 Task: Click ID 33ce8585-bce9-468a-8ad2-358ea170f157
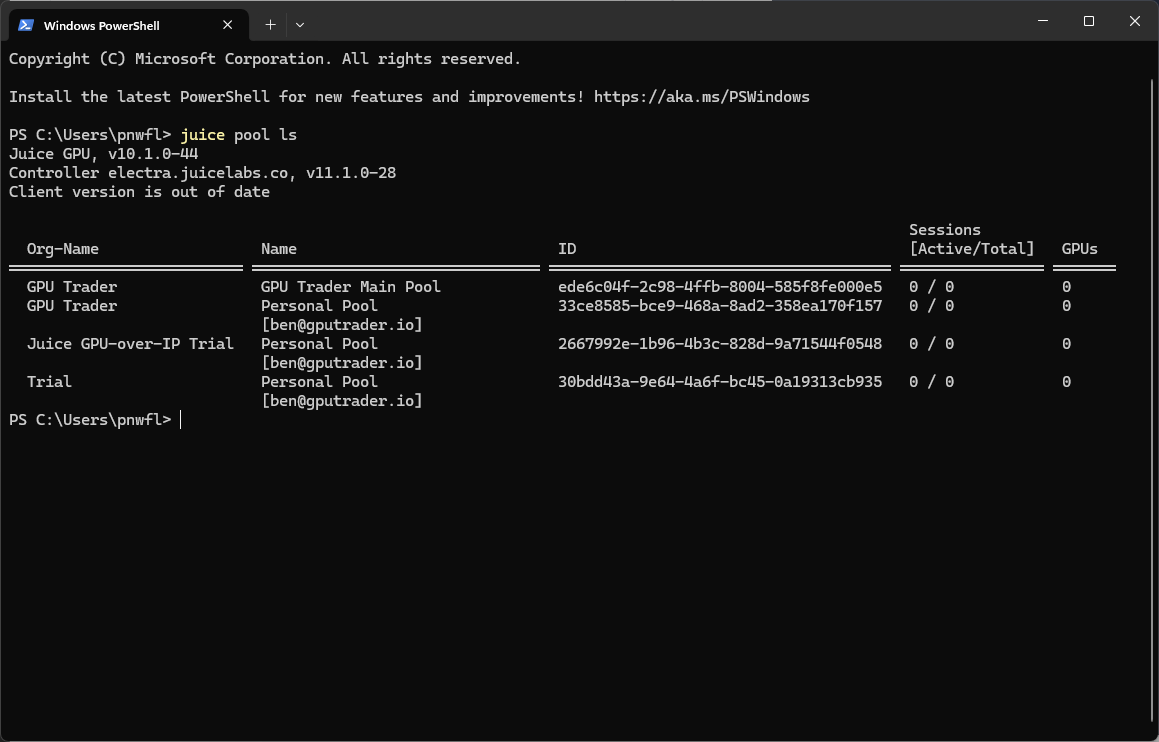pyautogui.click(x=720, y=306)
